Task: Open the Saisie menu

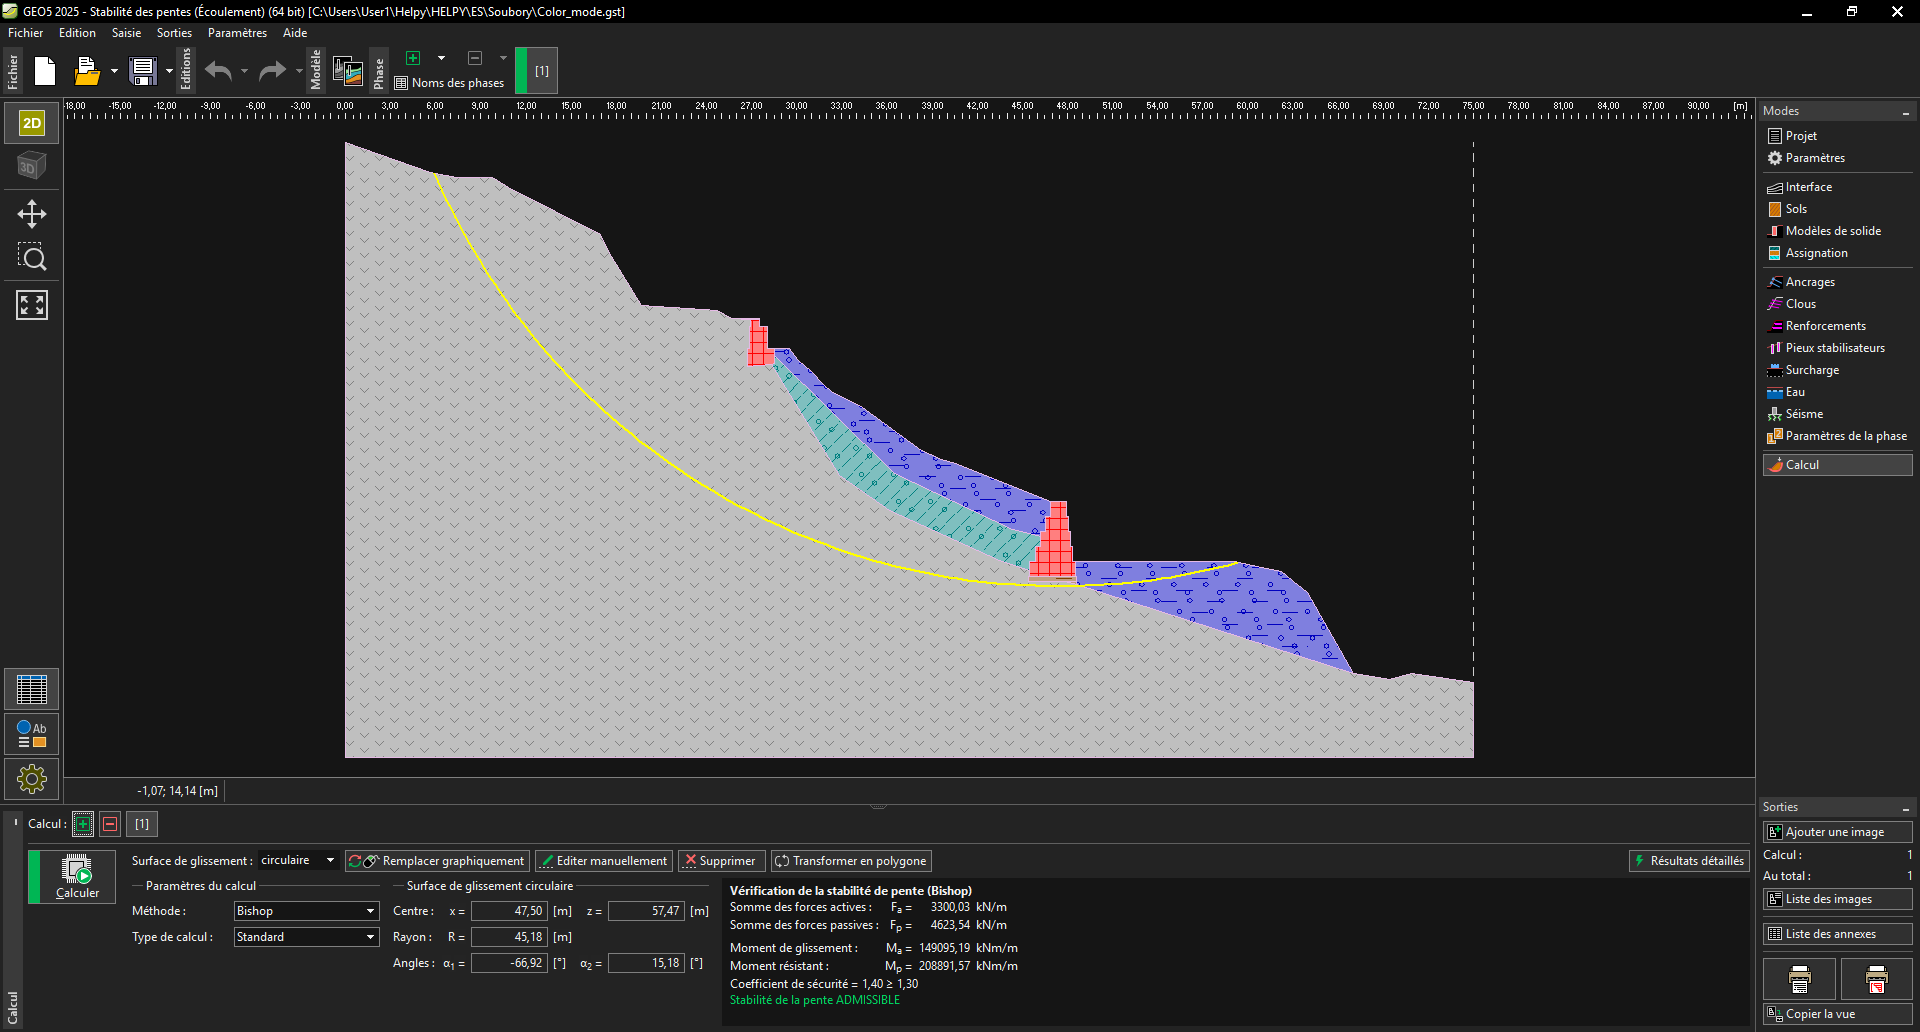Action: tap(126, 33)
